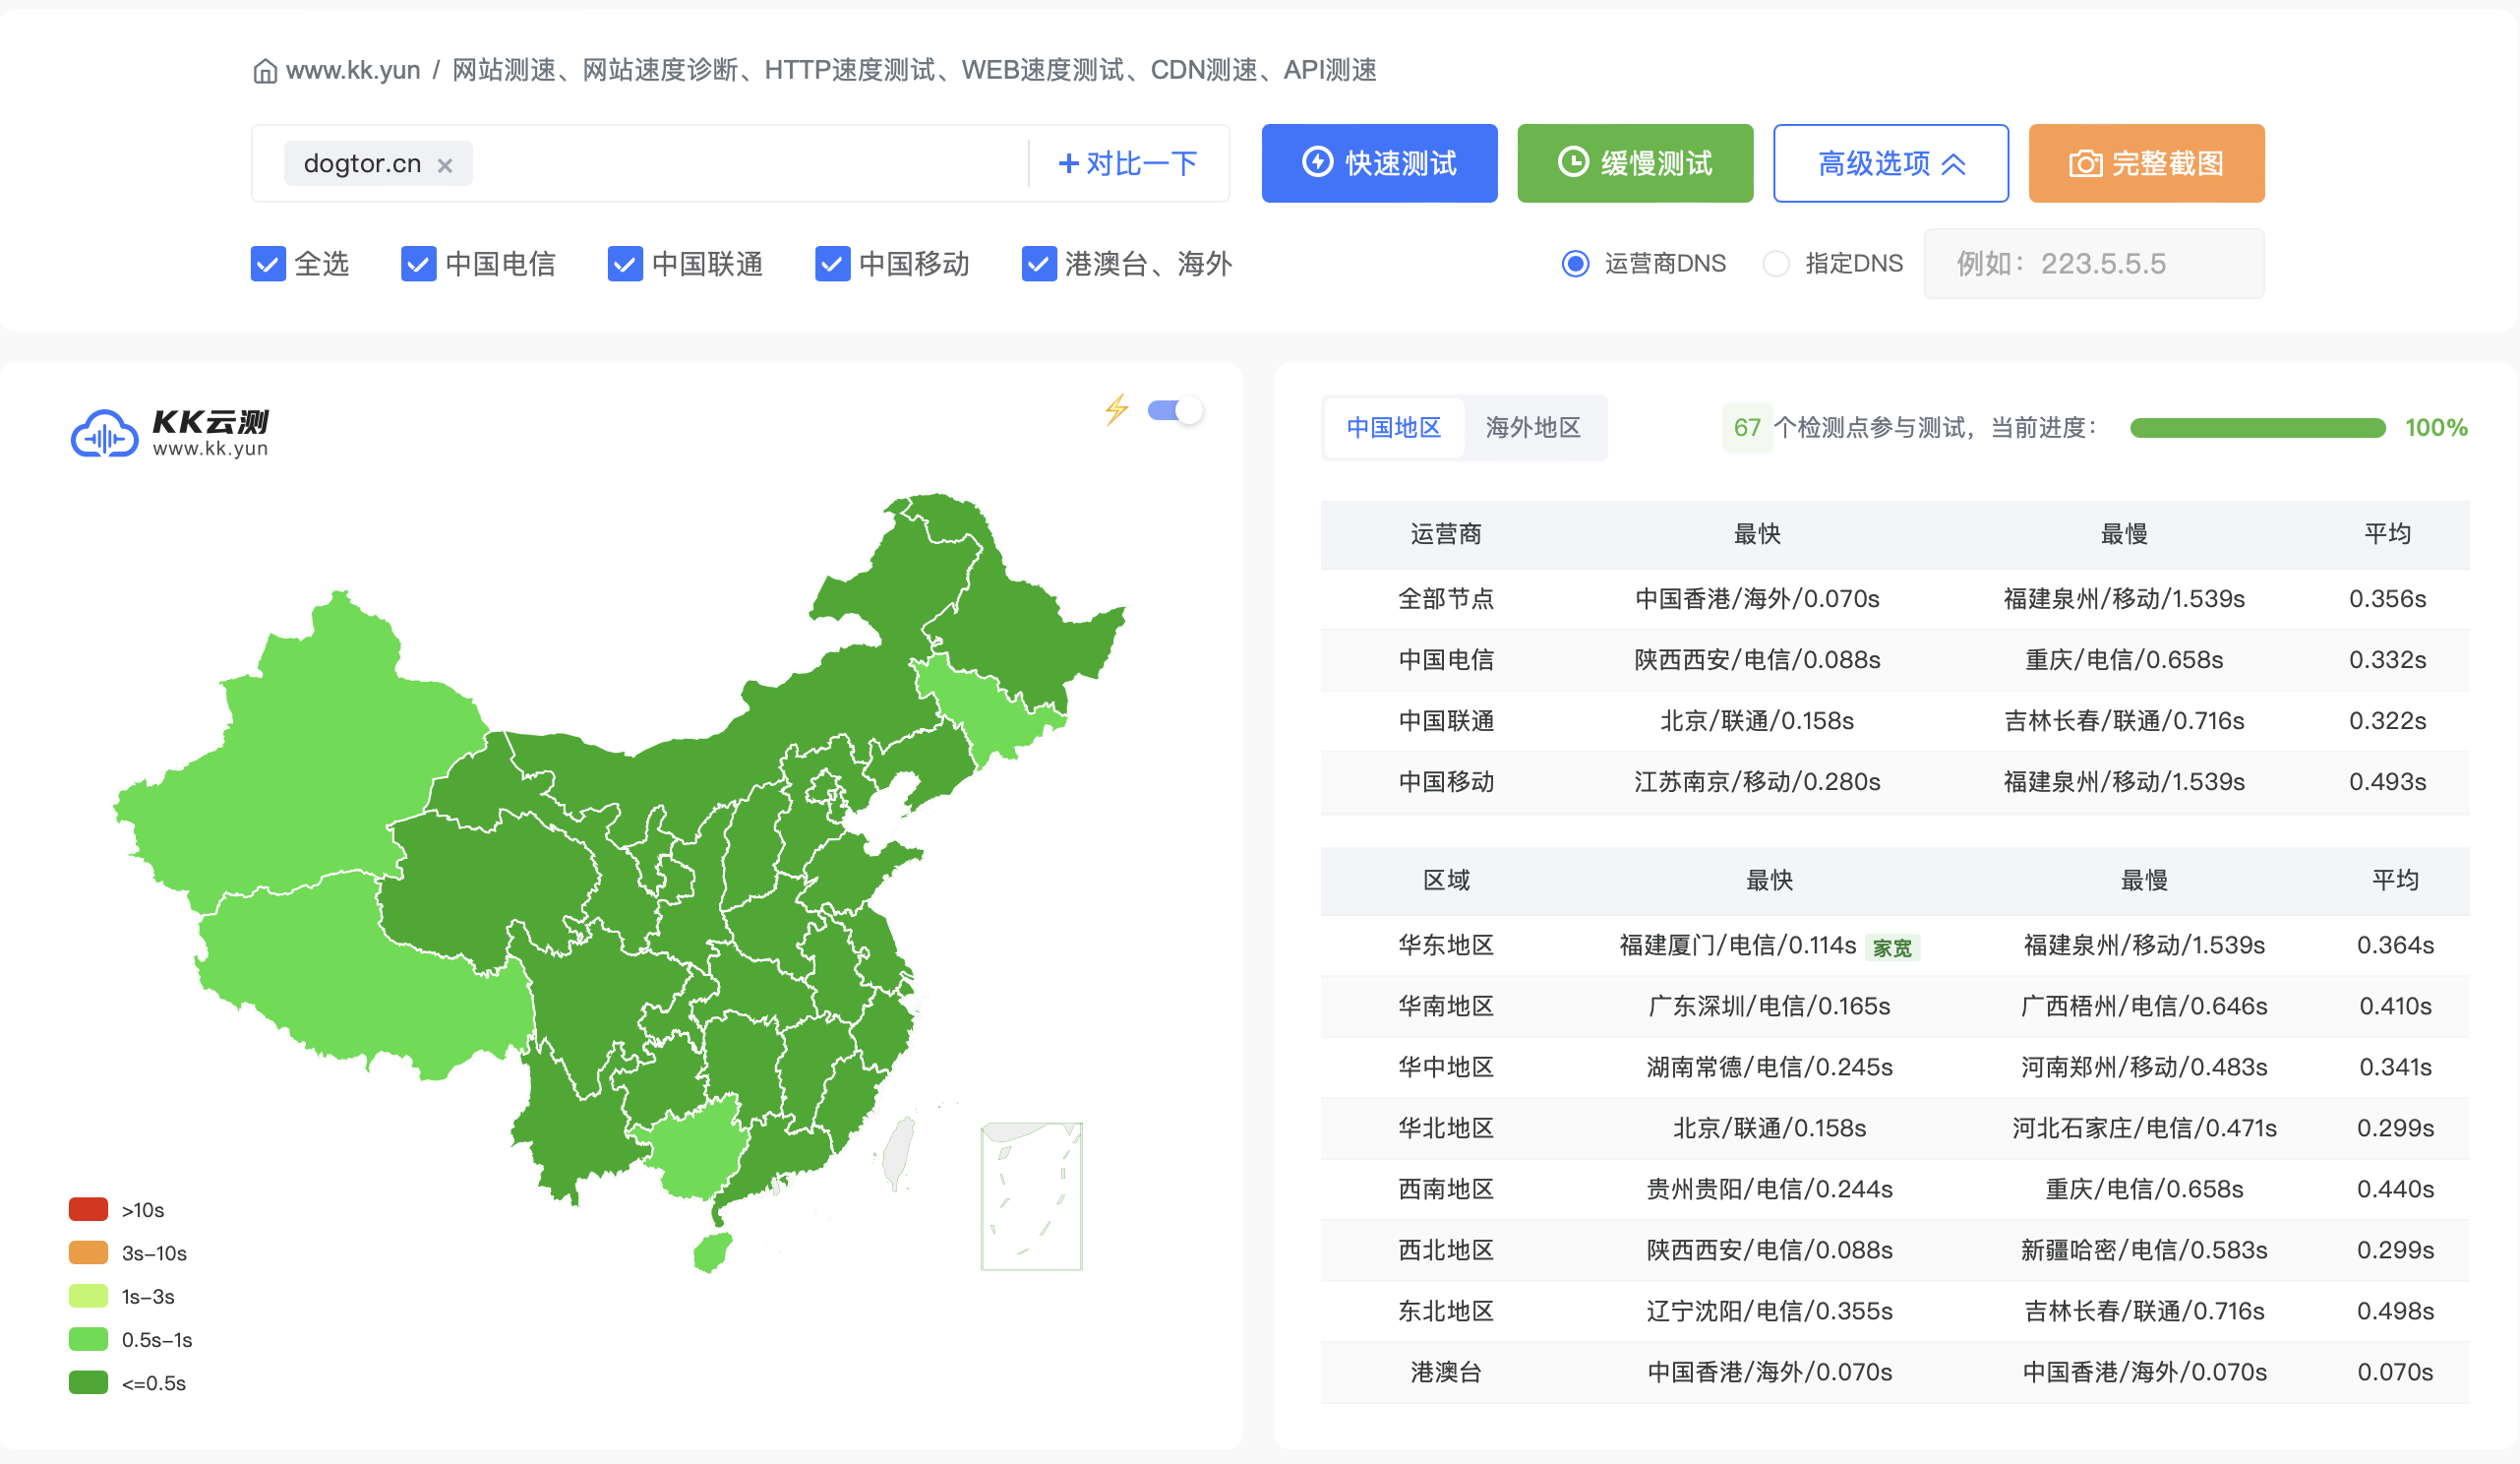Click the 3s–10s orange legend swatch
Image resolution: width=2520 pixels, height=1464 pixels.
pos(88,1252)
